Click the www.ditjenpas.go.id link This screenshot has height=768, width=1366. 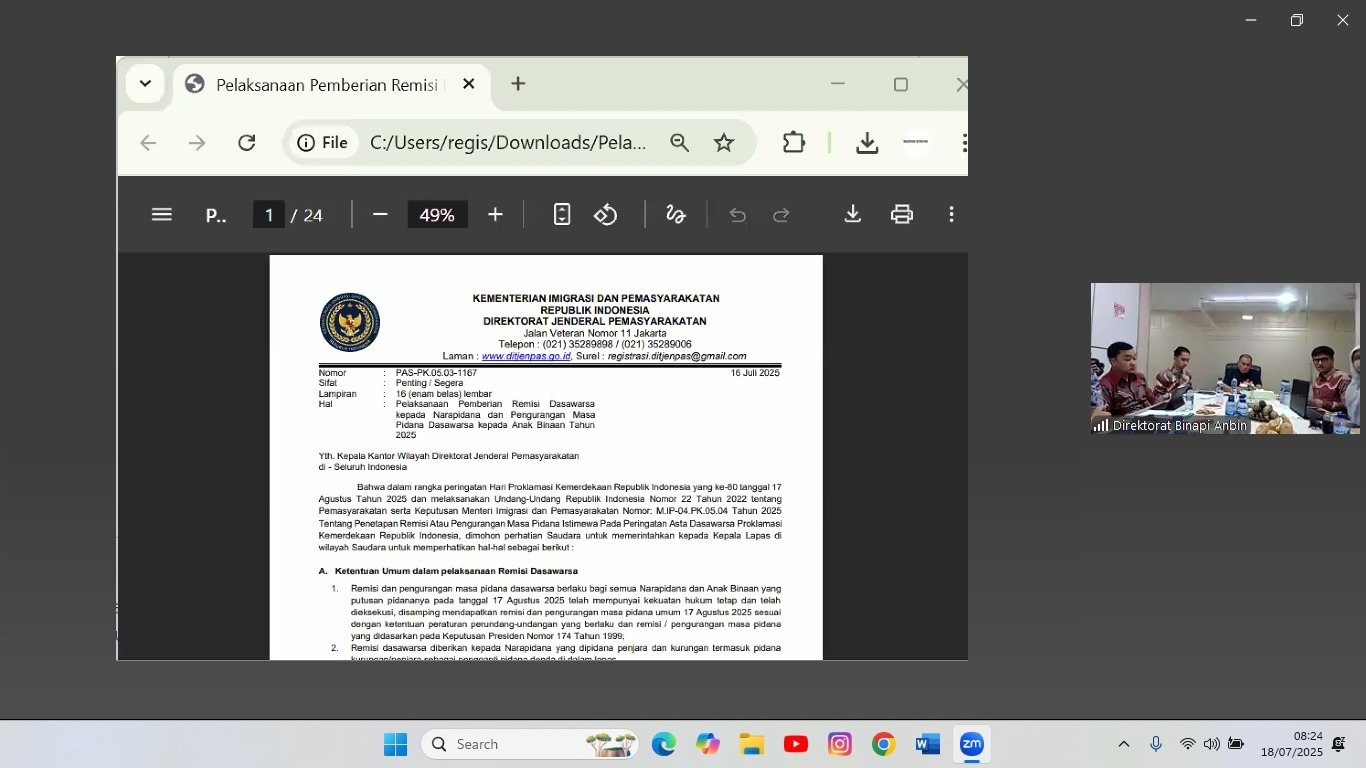coord(526,356)
